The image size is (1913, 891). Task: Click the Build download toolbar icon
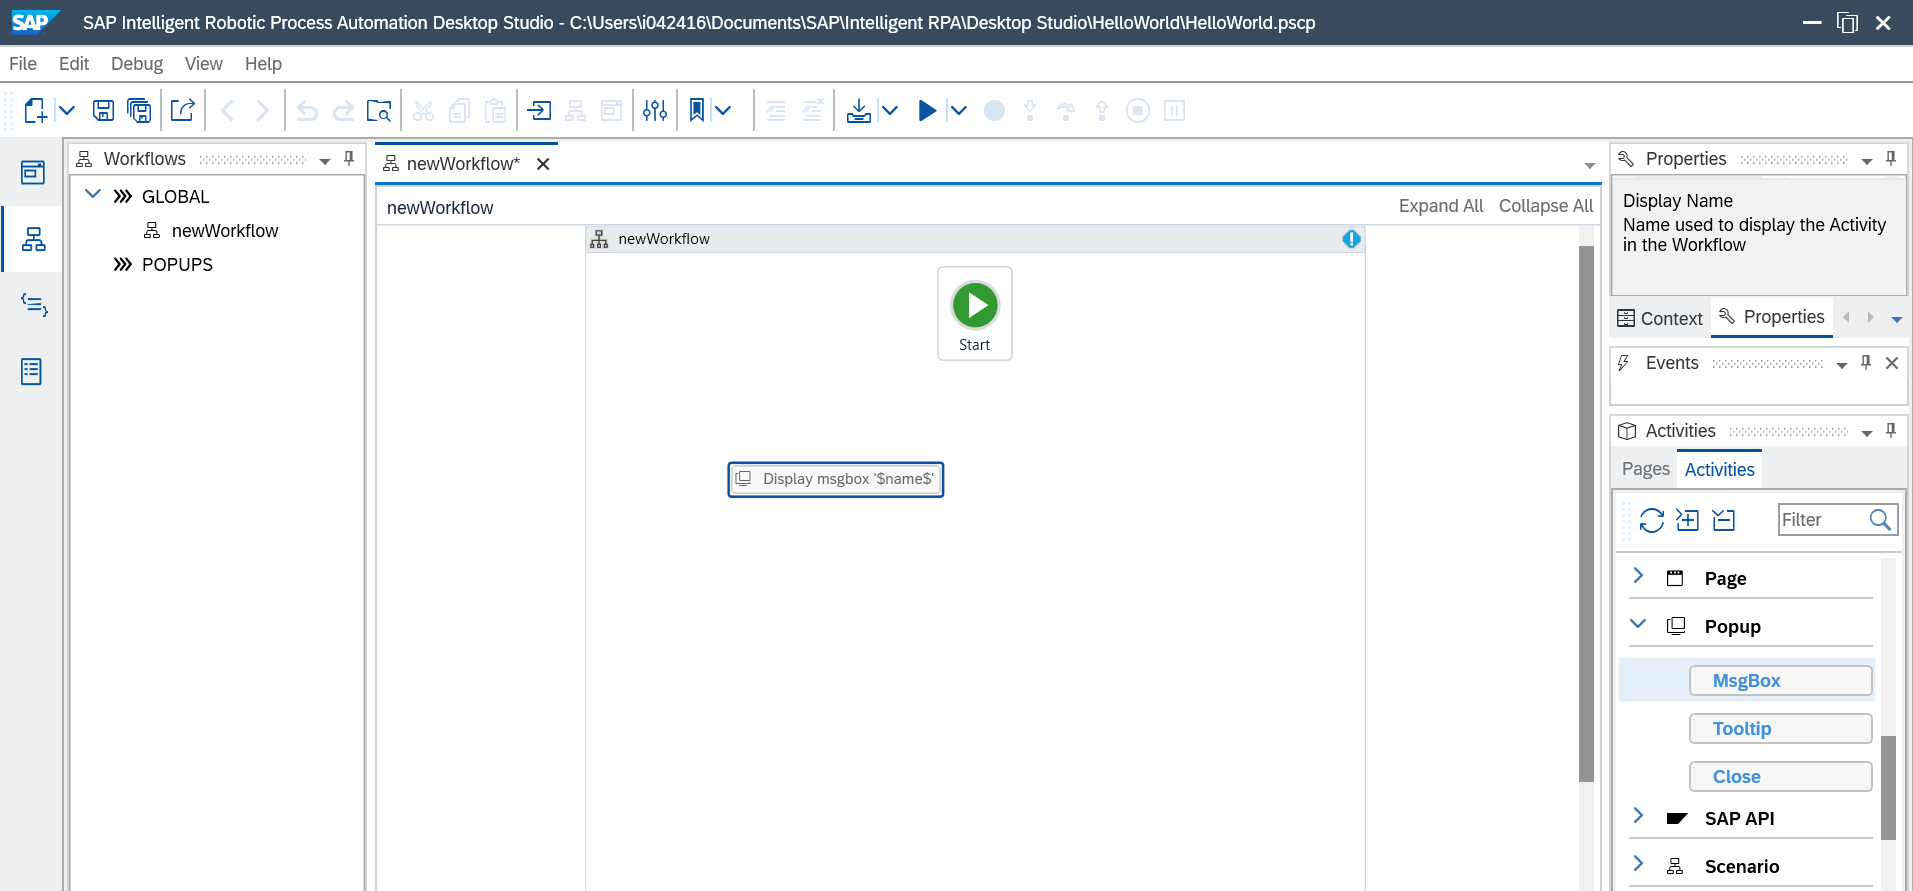tap(858, 110)
